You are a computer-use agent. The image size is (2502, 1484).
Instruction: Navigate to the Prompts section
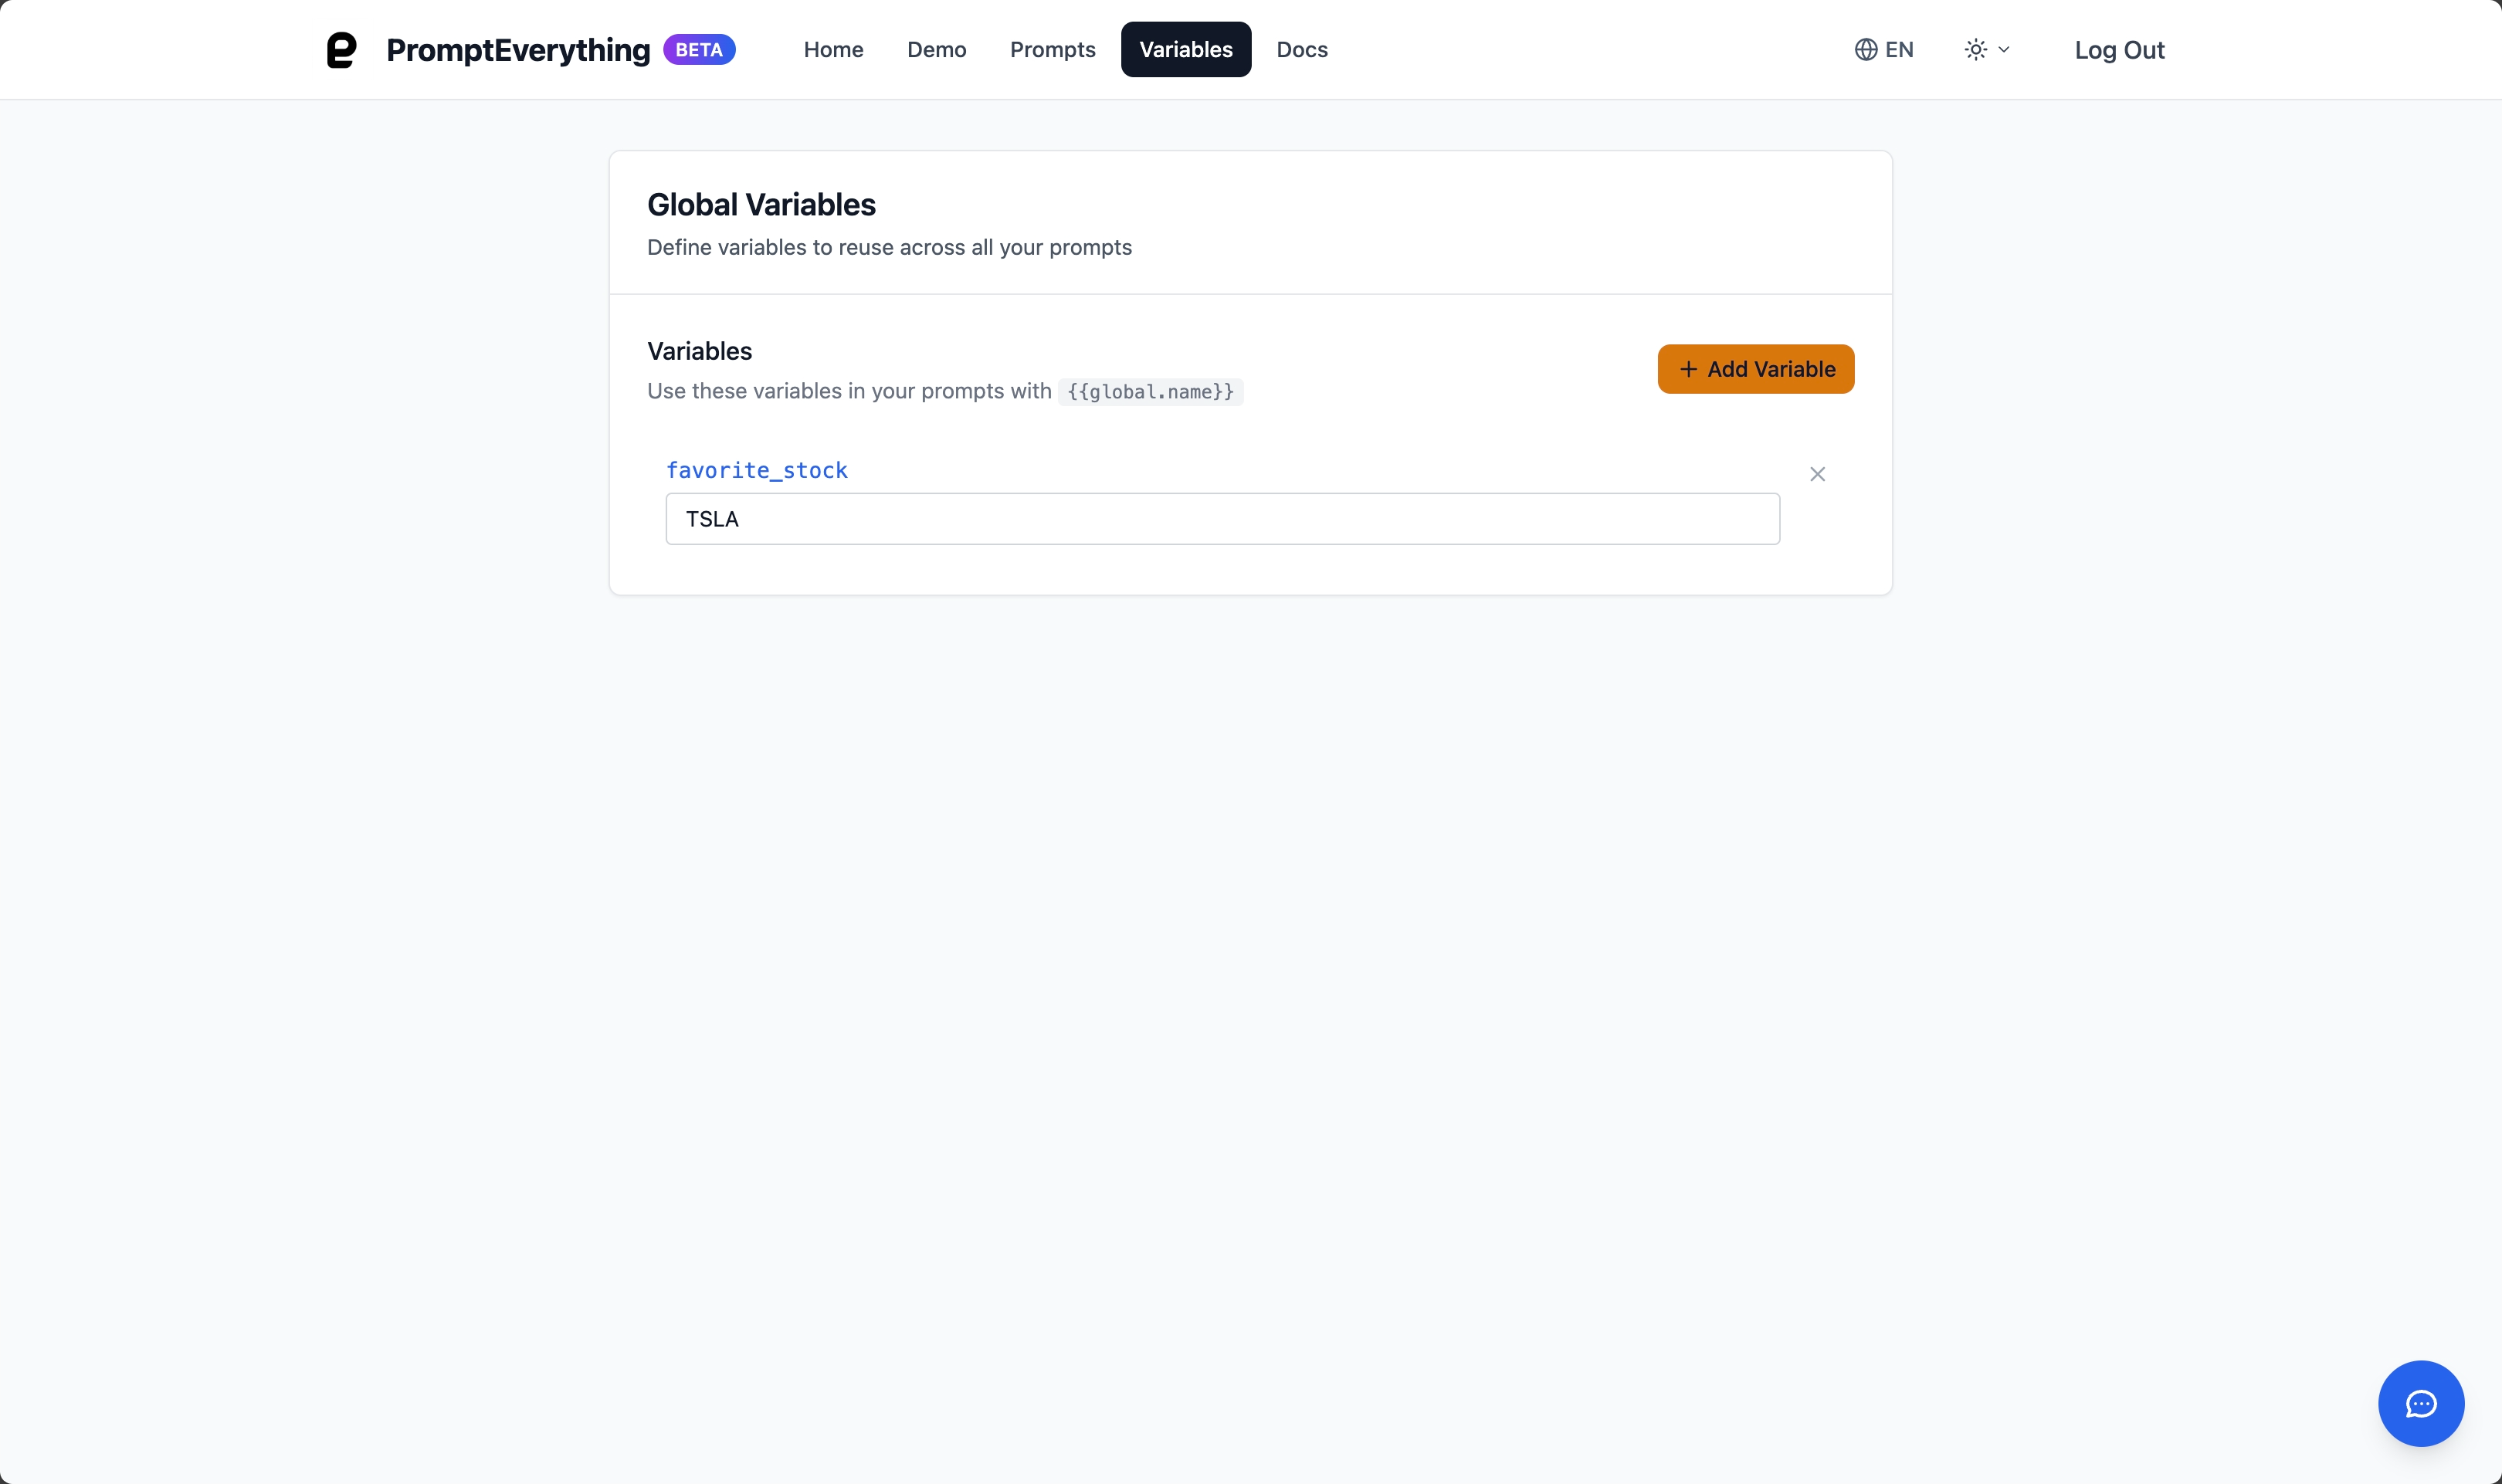tap(1052, 50)
